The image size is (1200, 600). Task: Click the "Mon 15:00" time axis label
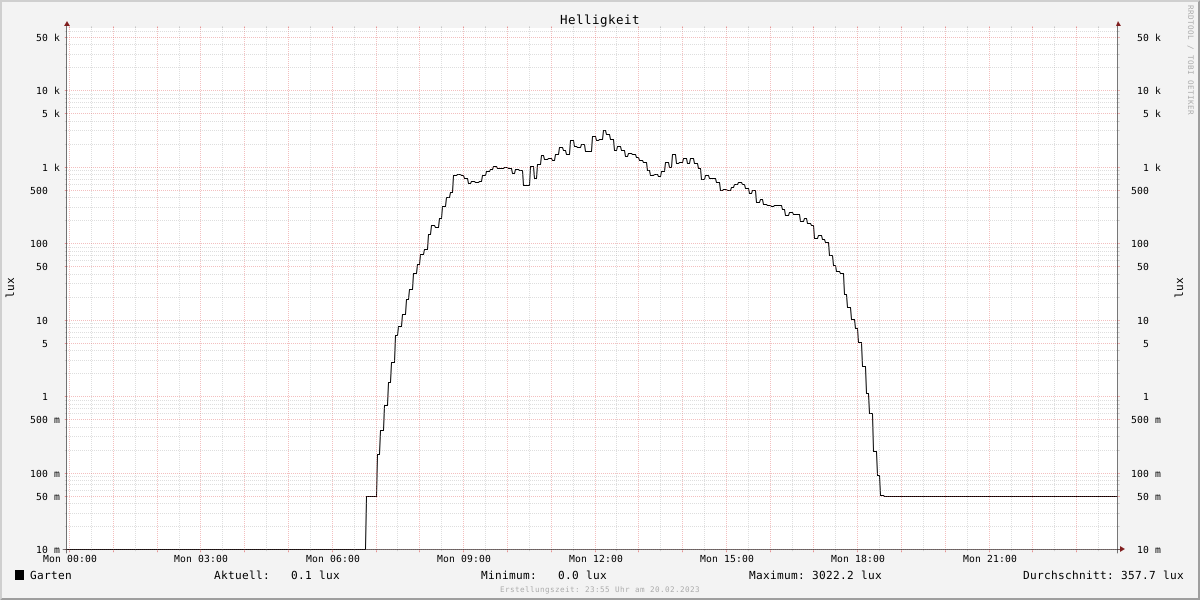click(727, 559)
